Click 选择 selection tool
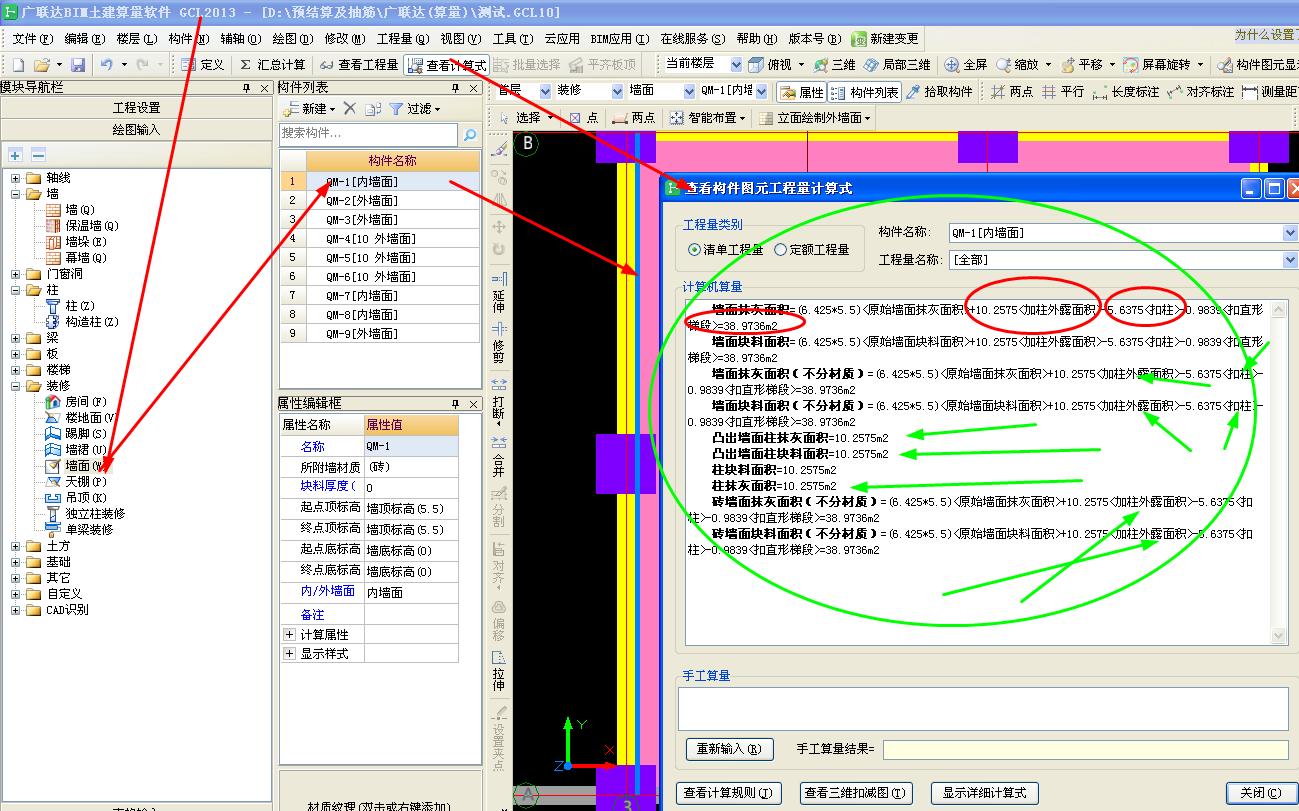1299x811 pixels. pos(526,118)
